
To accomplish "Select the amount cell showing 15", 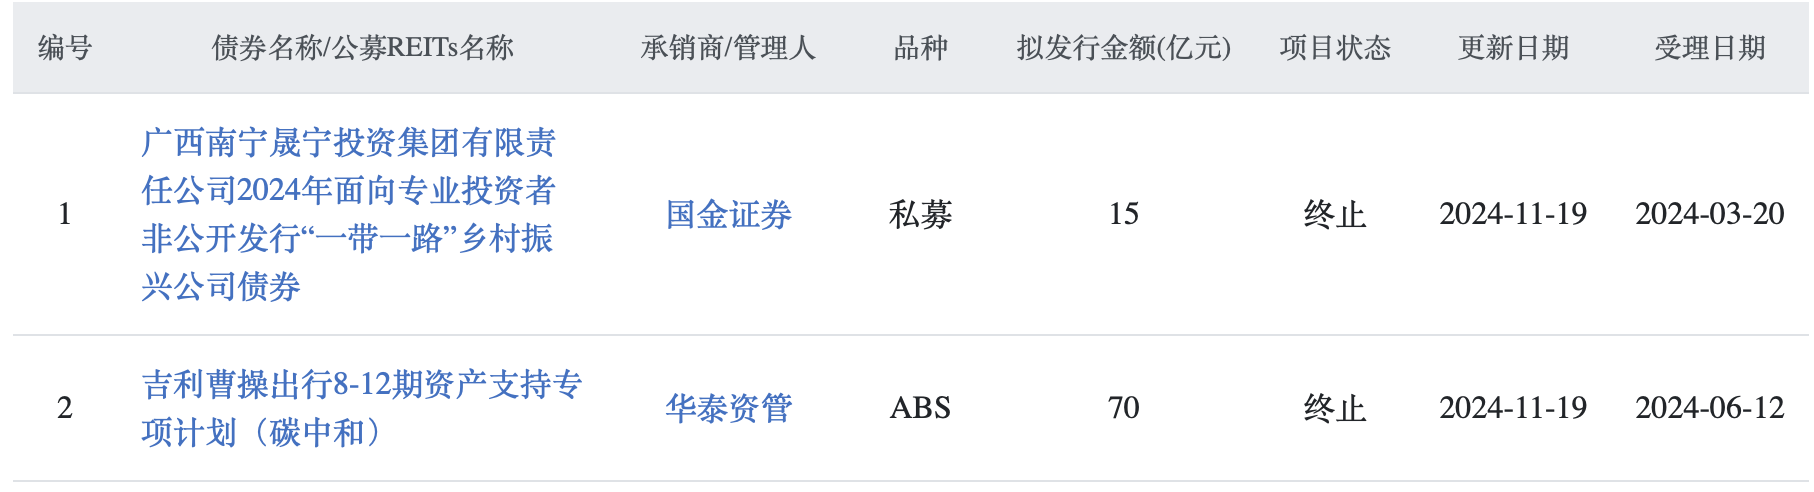I will (x=1123, y=214).
